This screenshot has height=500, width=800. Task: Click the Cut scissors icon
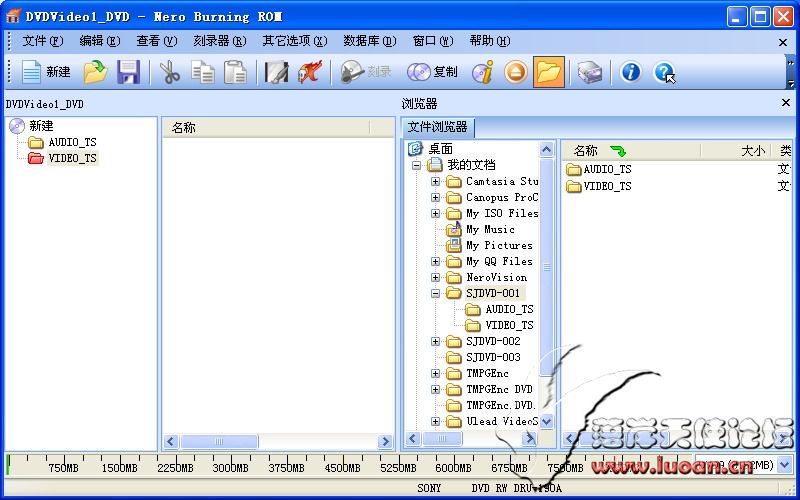coord(169,72)
